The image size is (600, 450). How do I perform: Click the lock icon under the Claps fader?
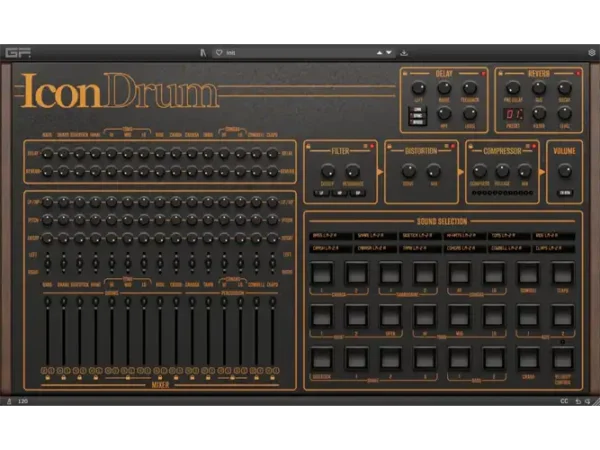coord(272,378)
